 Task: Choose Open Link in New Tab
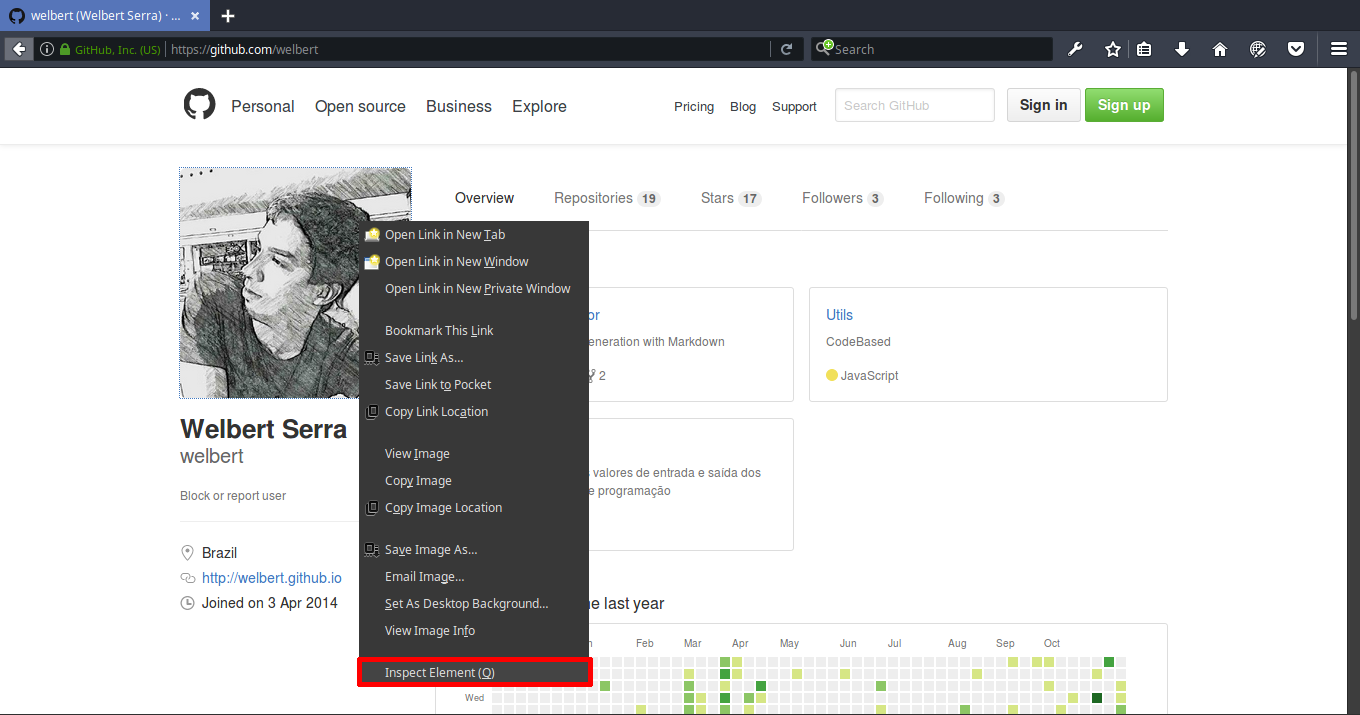(x=474, y=235)
